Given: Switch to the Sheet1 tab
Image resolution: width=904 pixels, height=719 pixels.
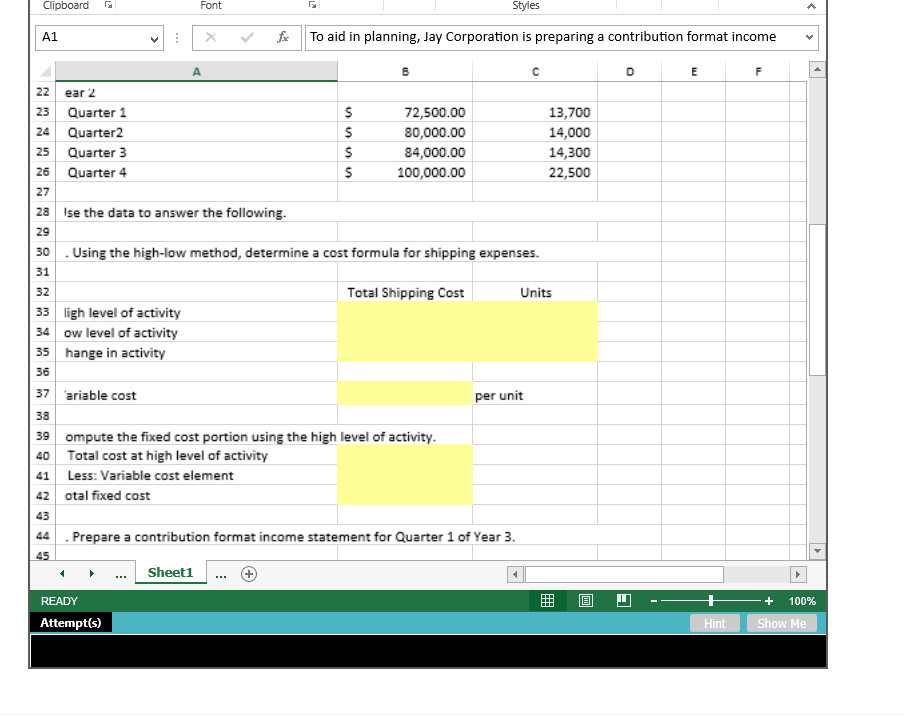Looking at the screenshot, I should 170,572.
